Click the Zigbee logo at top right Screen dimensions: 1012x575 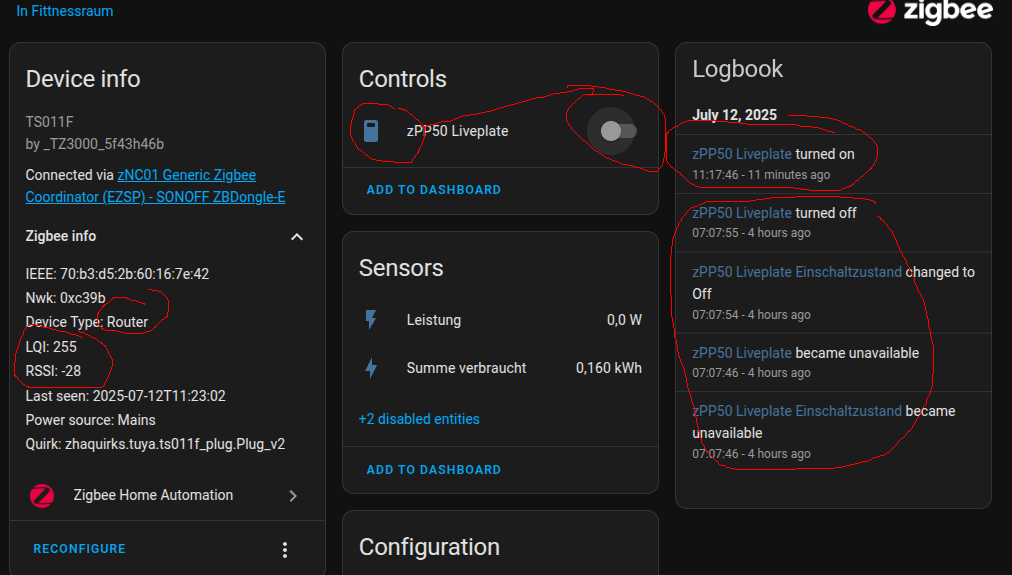tap(930, 11)
